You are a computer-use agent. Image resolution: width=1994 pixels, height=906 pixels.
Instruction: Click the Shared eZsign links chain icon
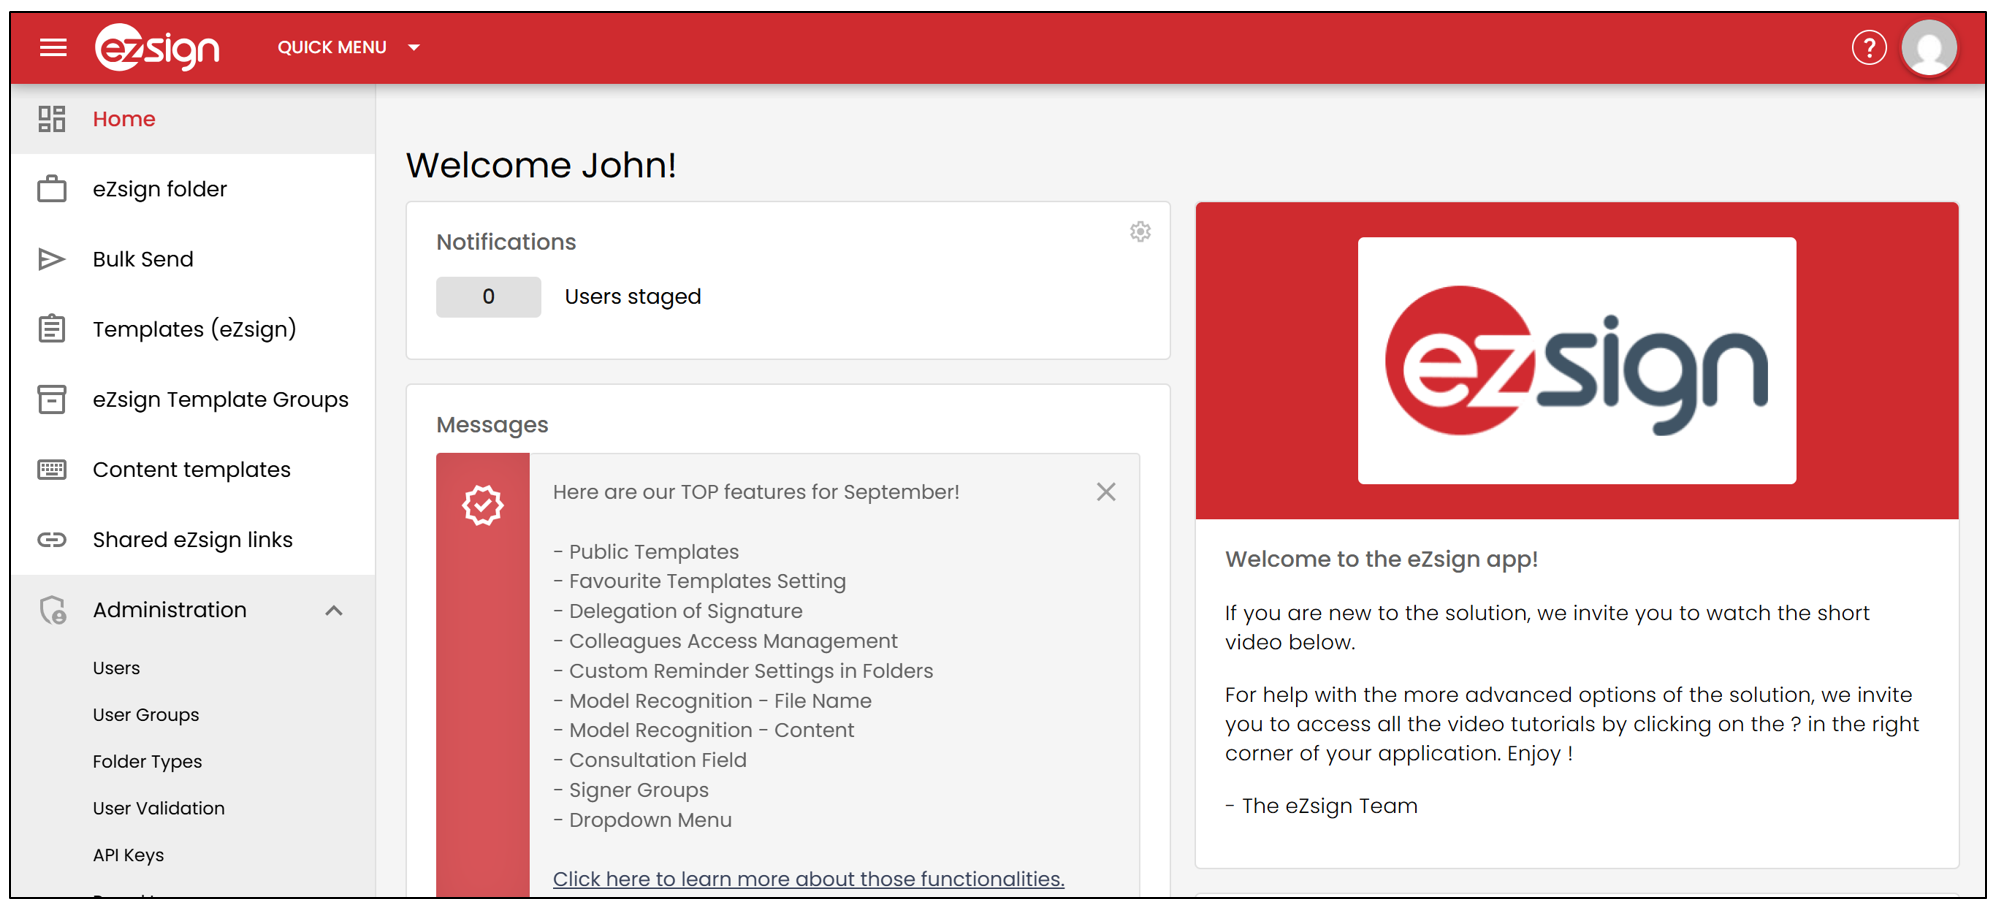(x=52, y=540)
